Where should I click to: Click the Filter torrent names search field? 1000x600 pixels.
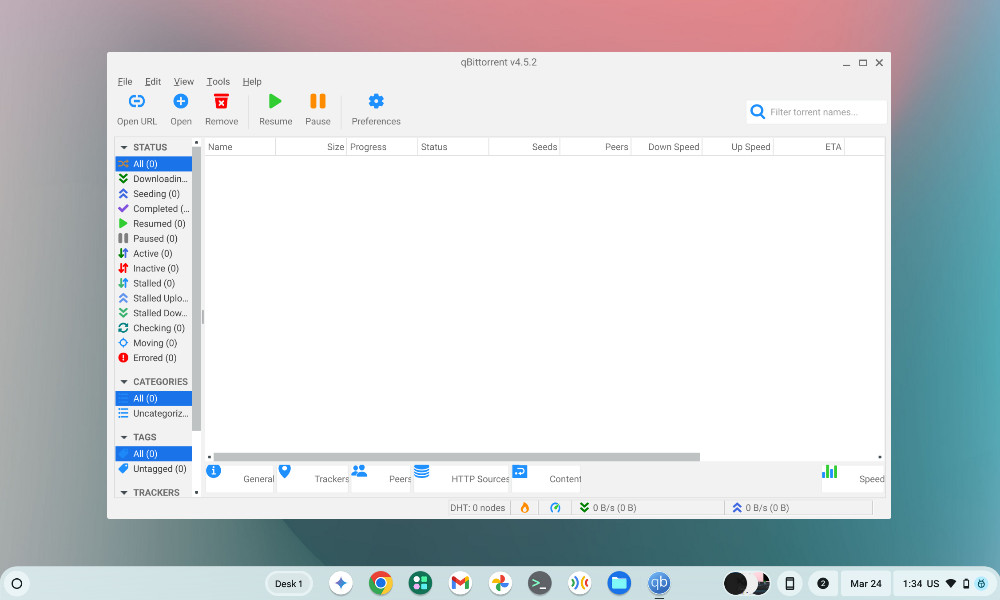coord(816,112)
